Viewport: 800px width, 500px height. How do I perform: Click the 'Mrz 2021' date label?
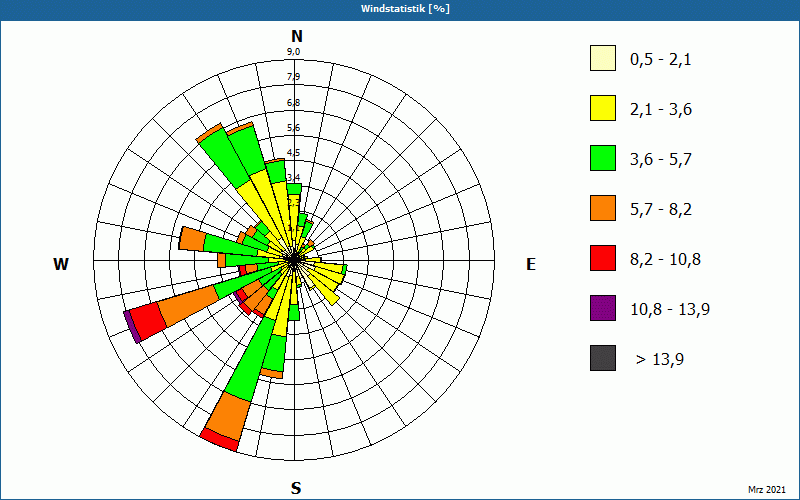coord(767,490)
